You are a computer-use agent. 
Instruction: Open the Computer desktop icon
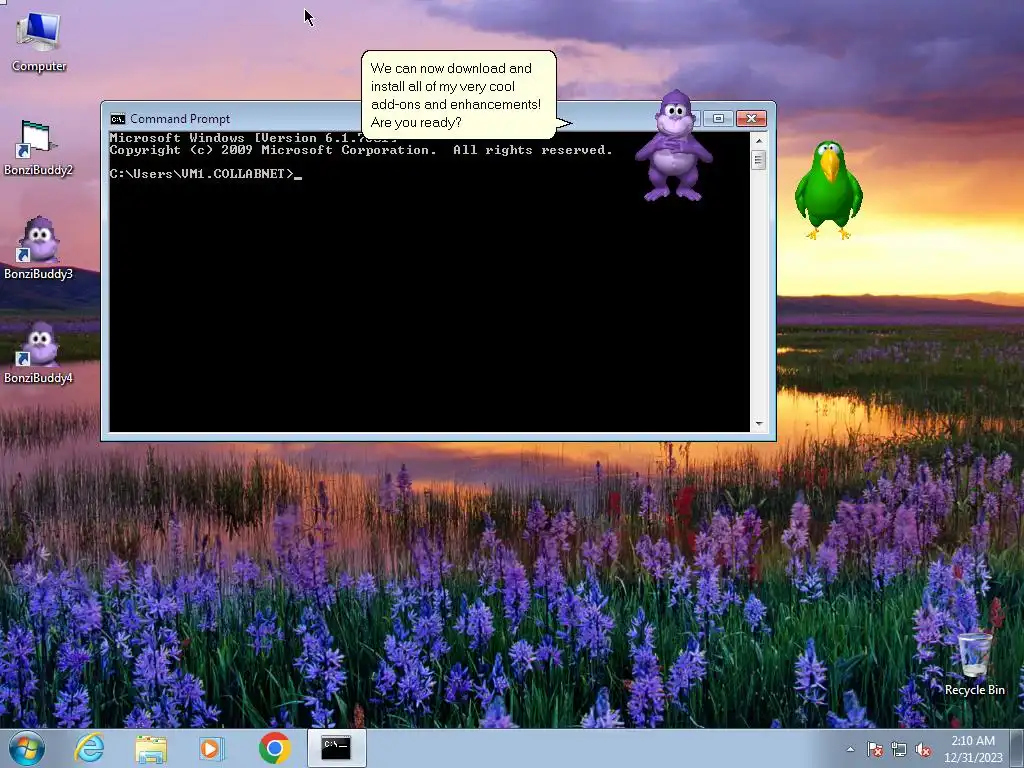pos(39,42)
